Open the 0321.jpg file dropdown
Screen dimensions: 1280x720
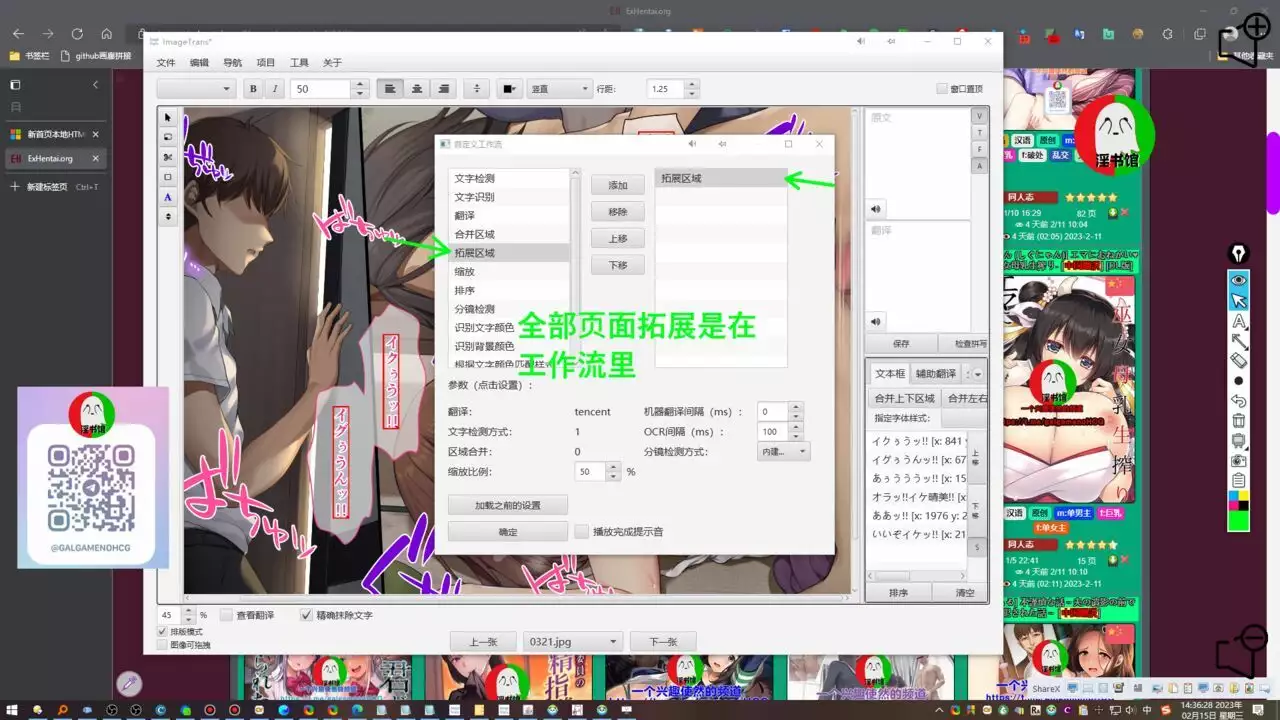[572, 642]
